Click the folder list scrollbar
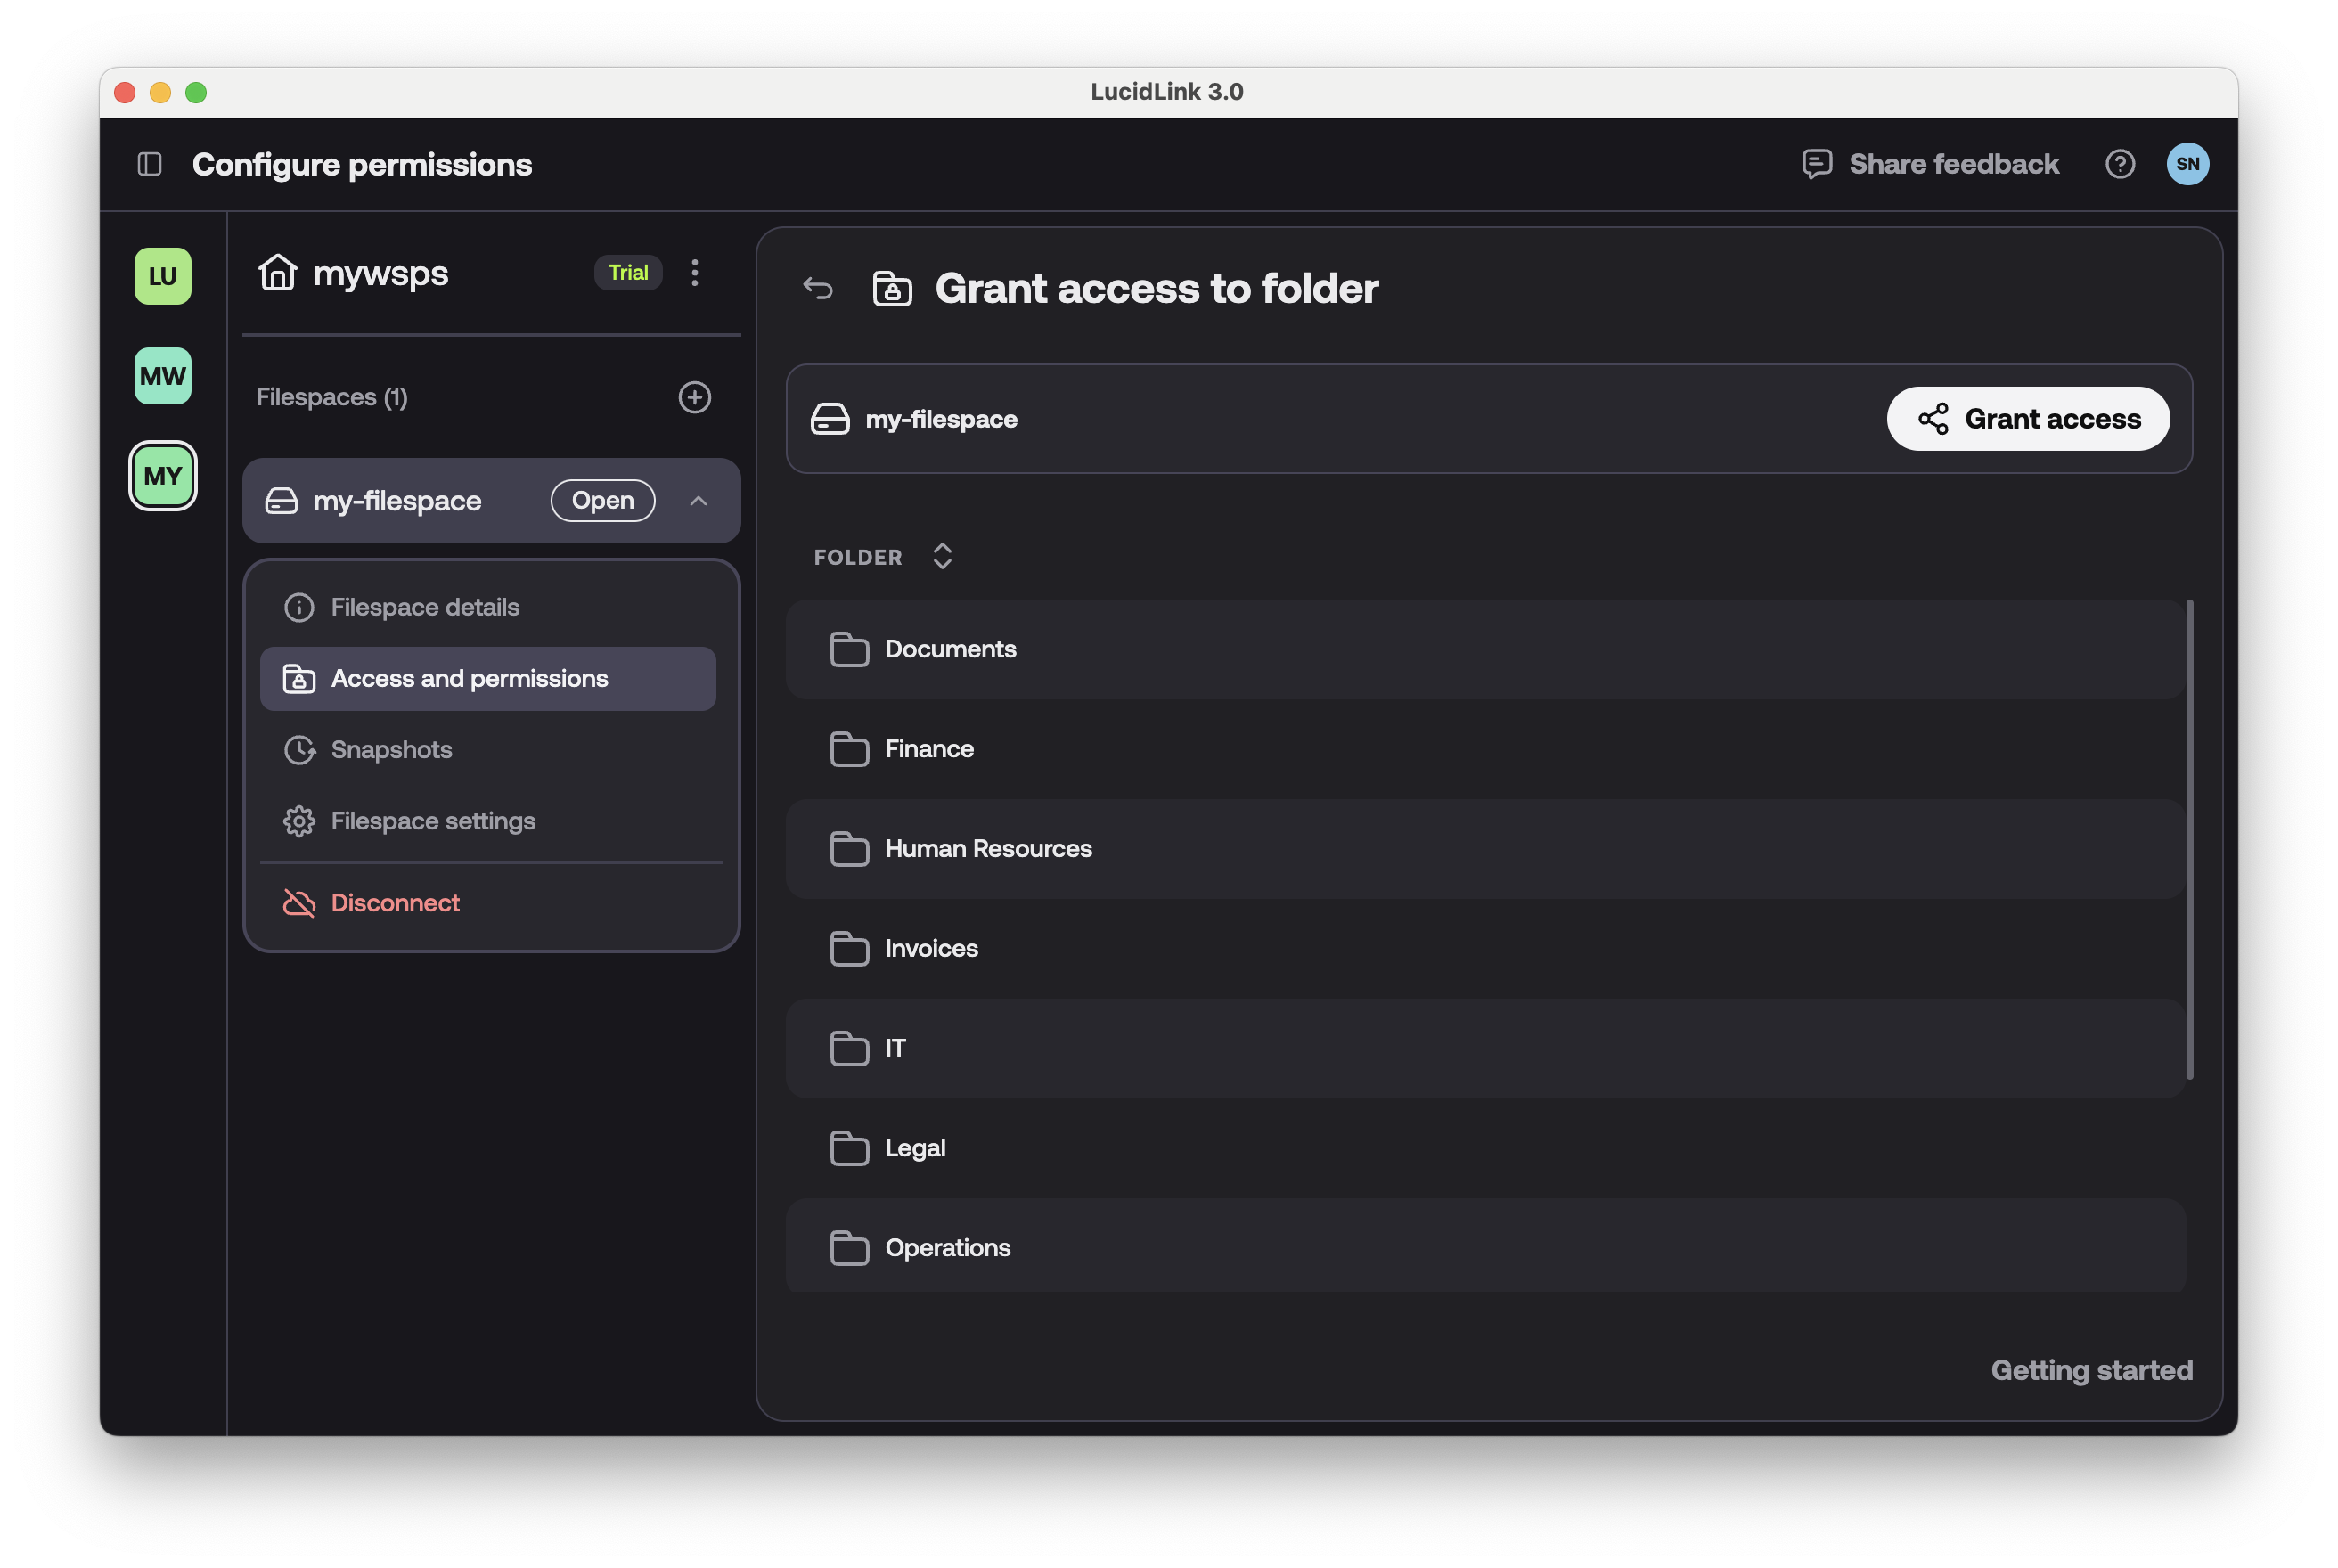The height and width of the screenshot is (1568, 2338). (x=2190, y=840)
